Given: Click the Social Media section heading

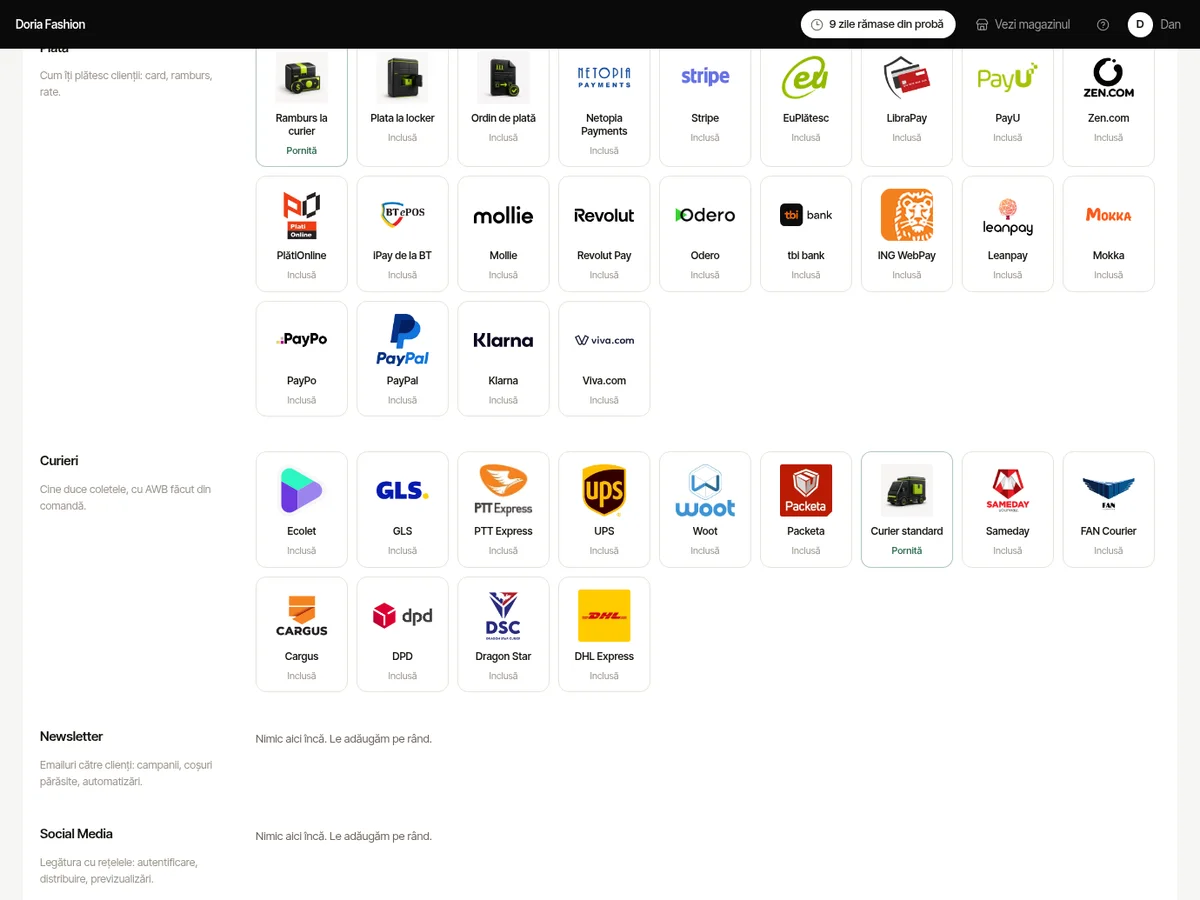Looking at the screenshot, I should tap(76, 834).
